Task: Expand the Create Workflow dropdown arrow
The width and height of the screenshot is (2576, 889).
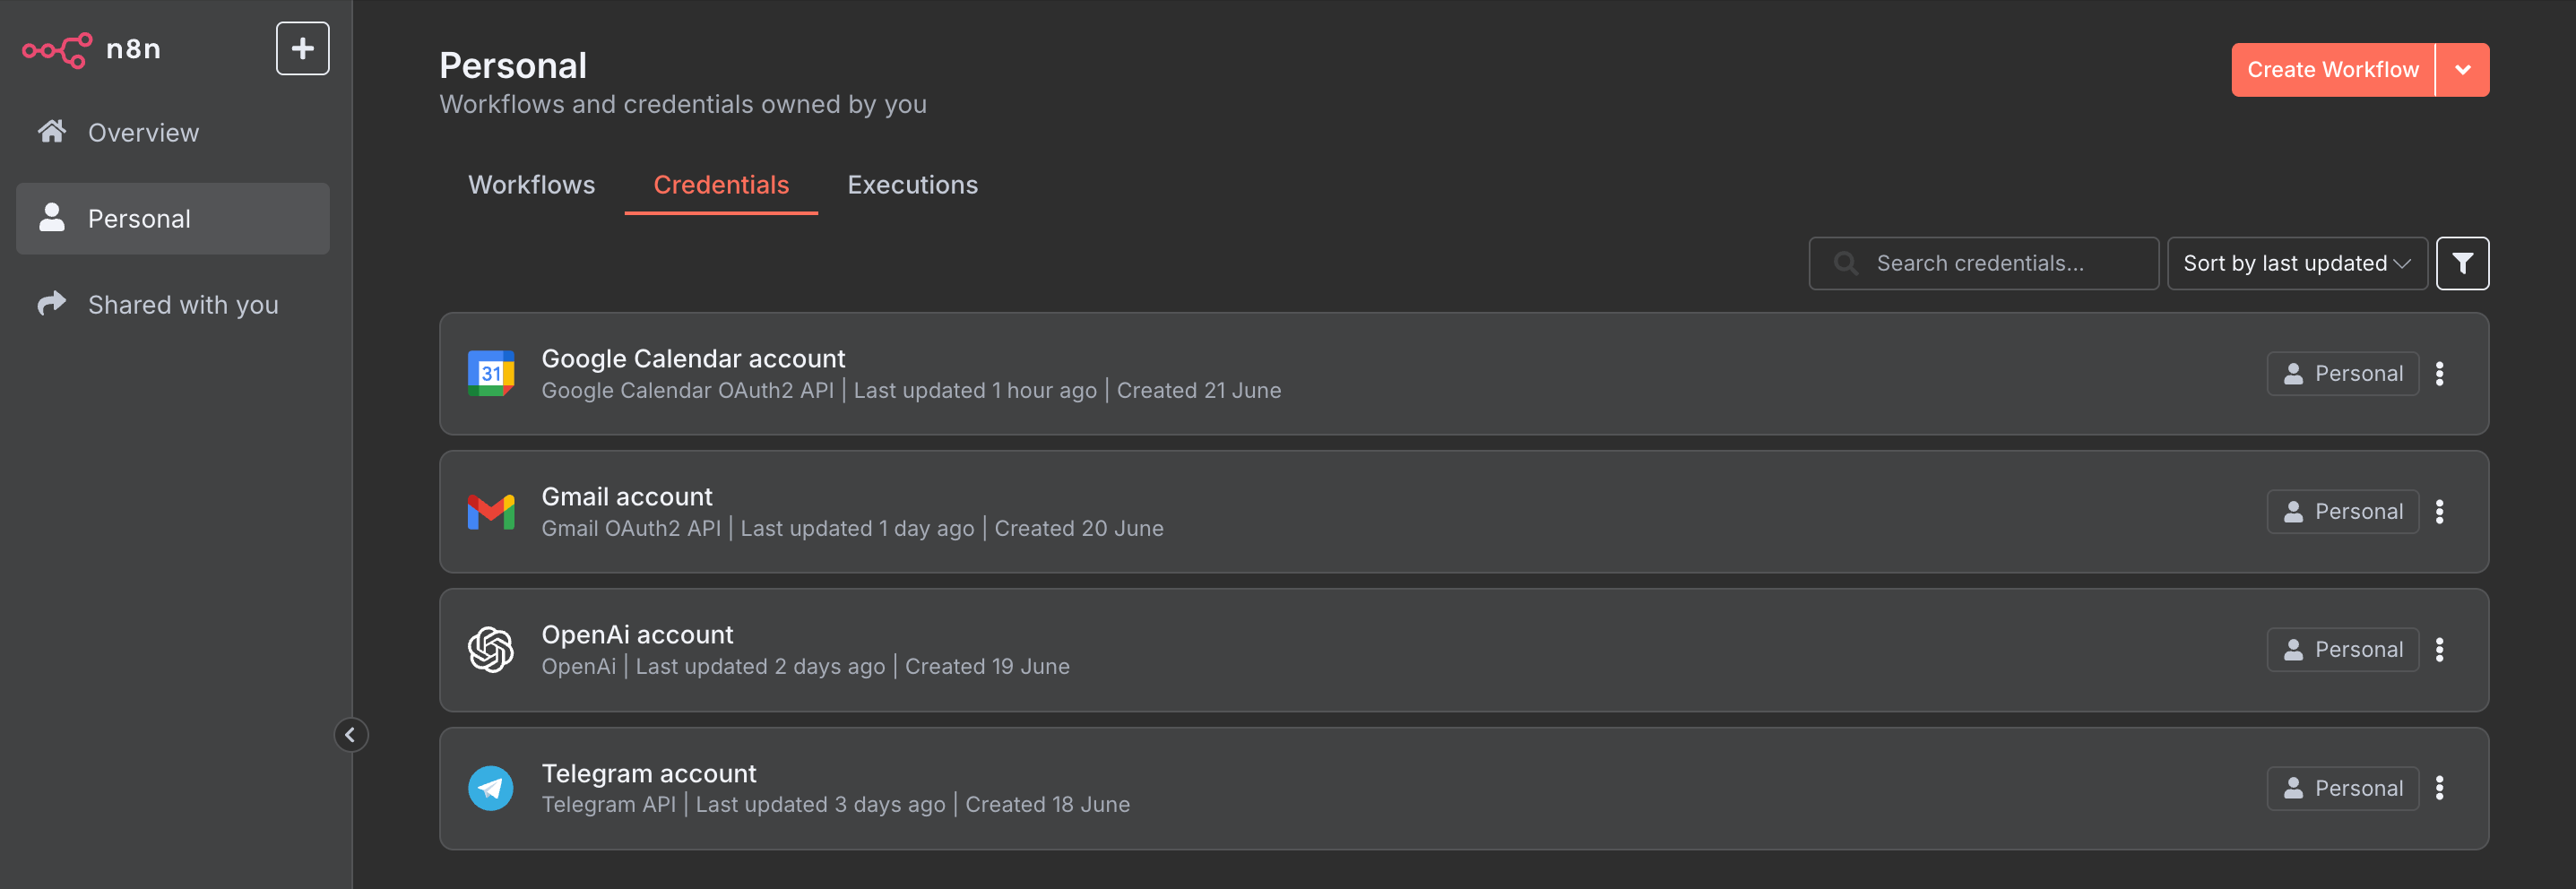Action: 2462,70
